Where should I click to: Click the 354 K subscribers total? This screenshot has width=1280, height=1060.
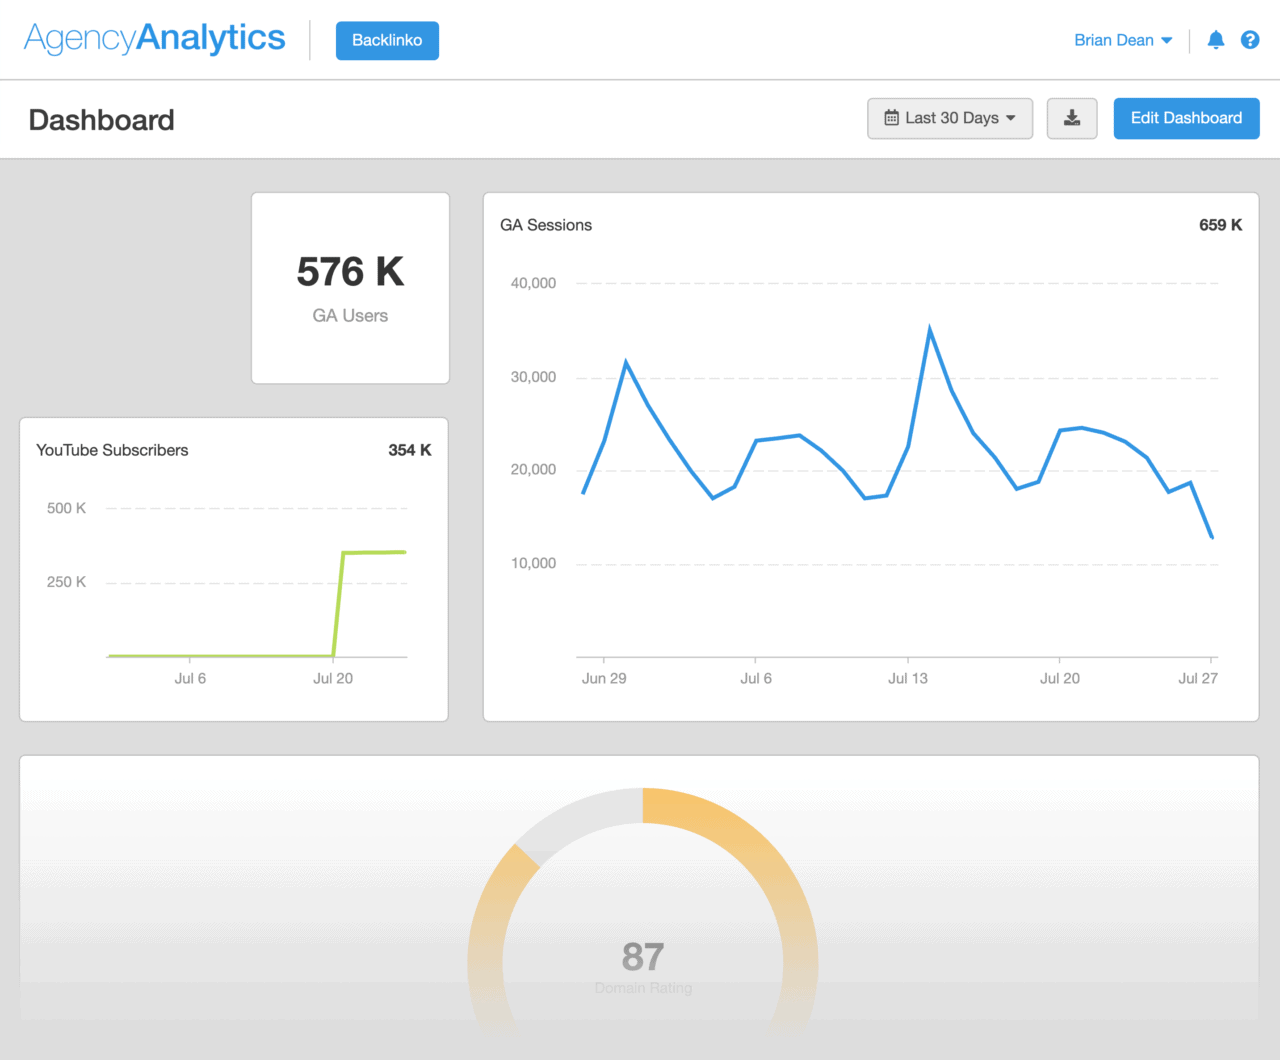click(x=410, y=450)
